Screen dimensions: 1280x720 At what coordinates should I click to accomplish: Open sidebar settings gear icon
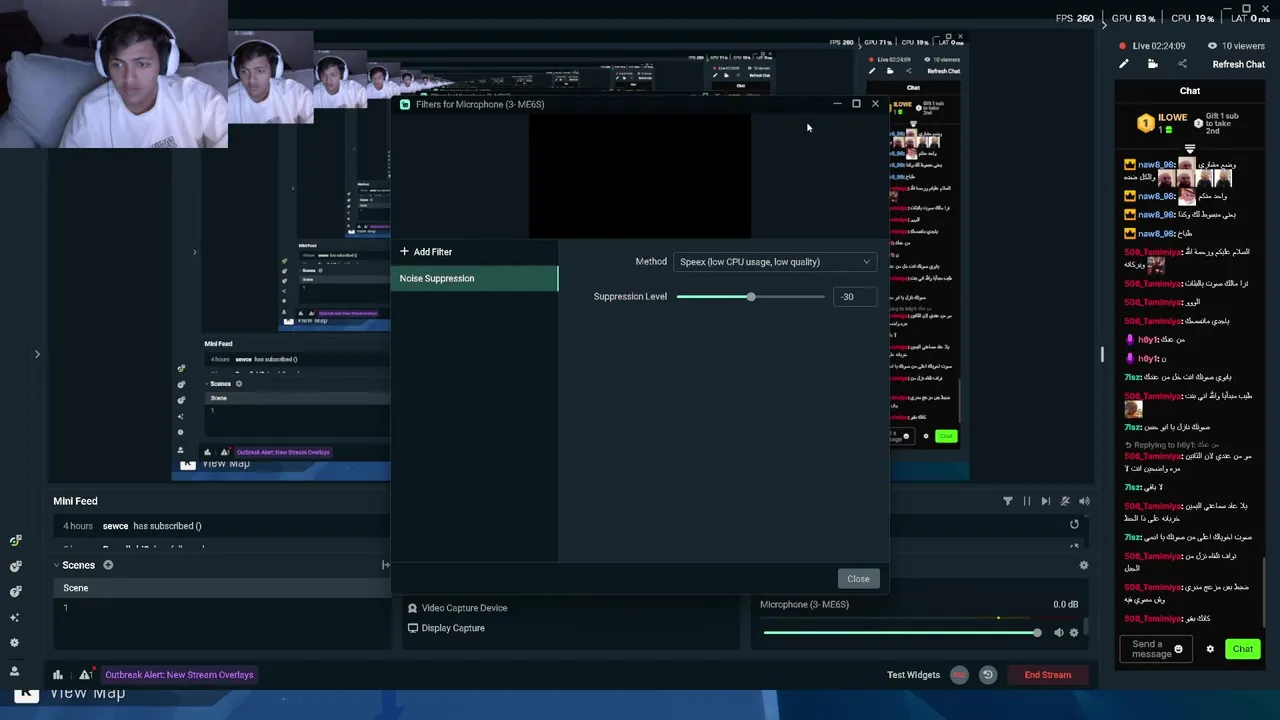point(14,643)
